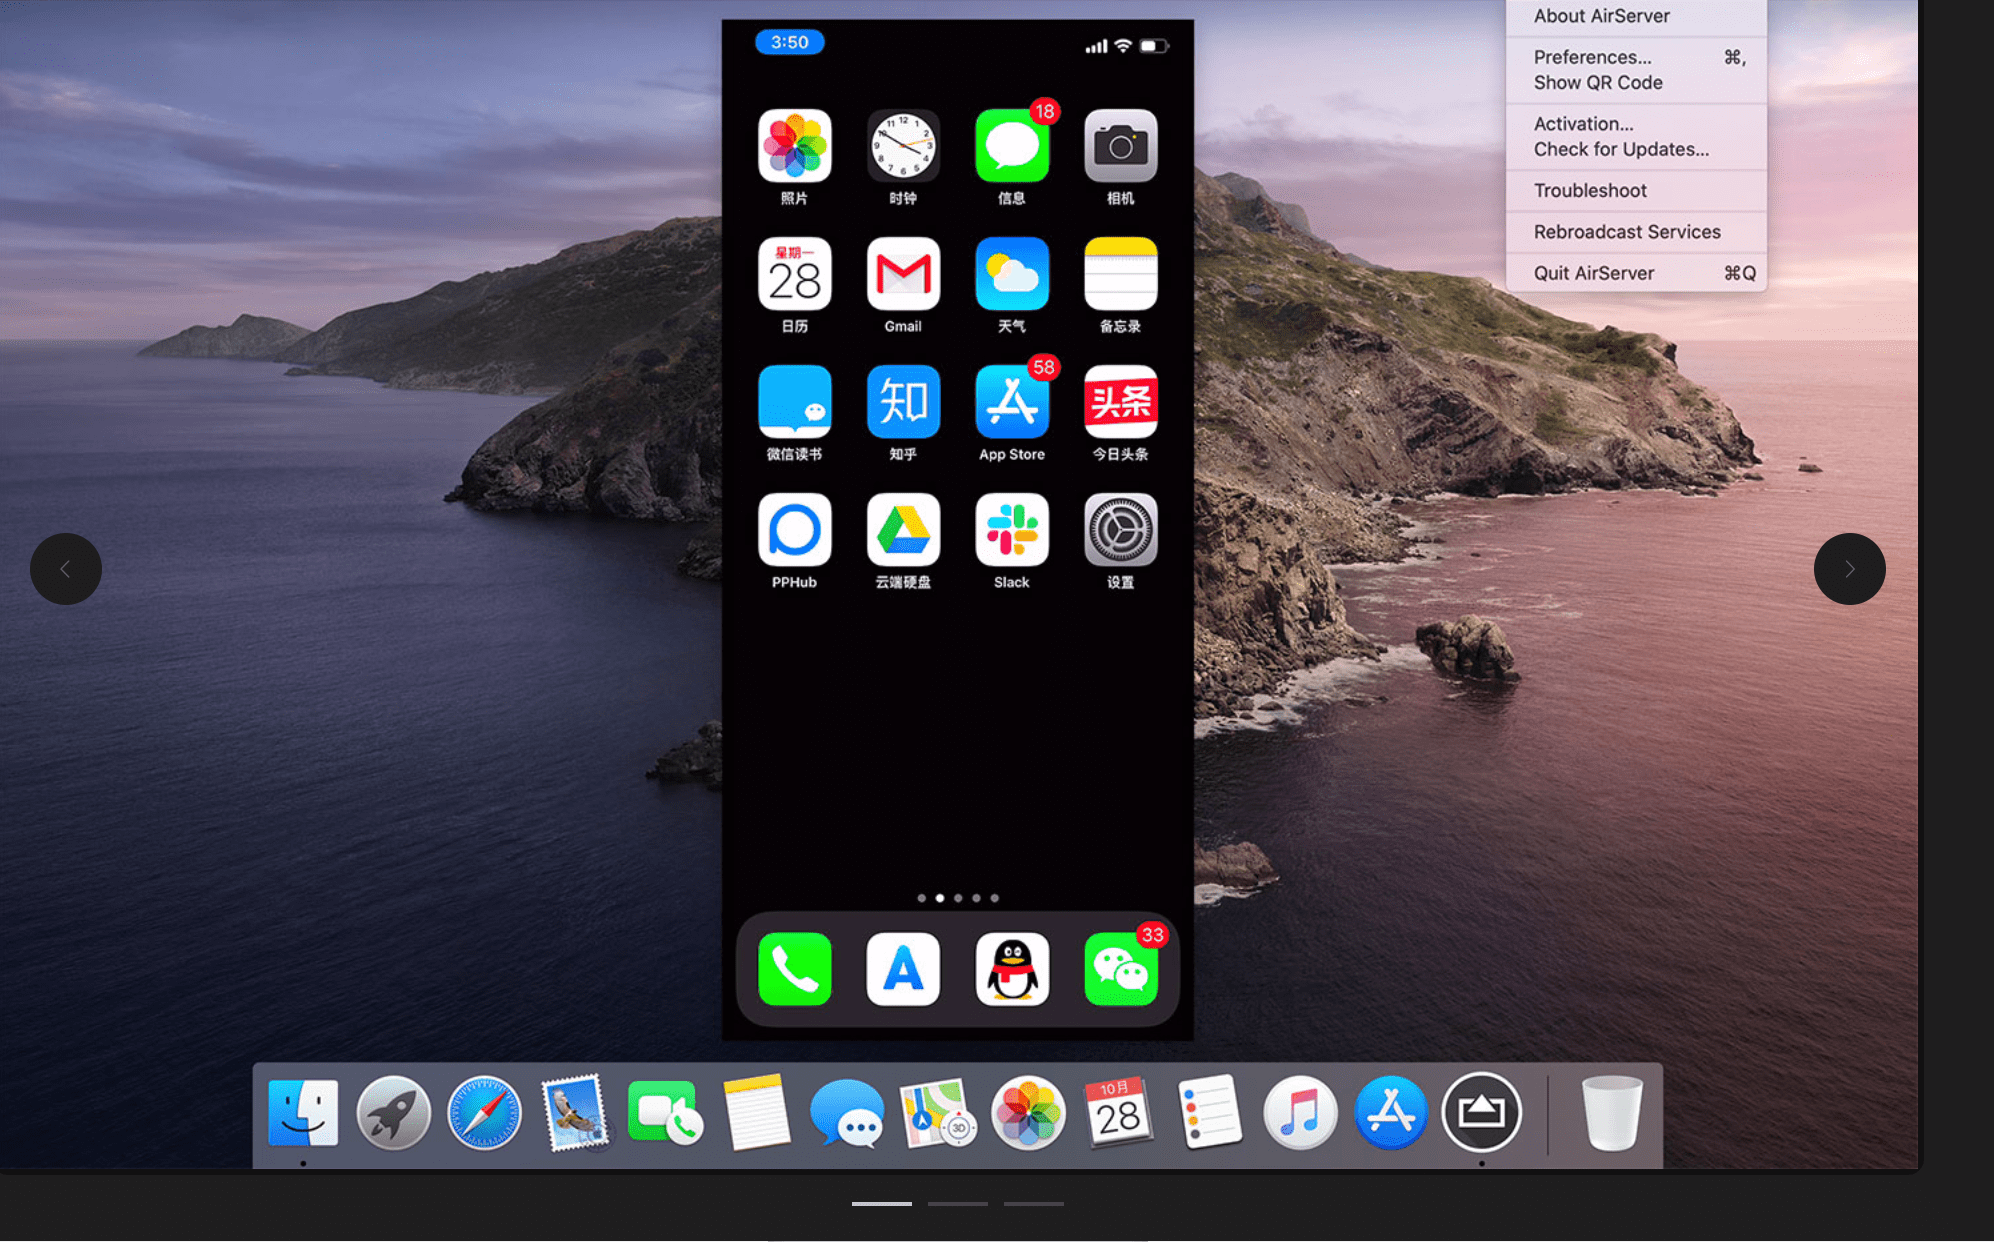Click Rebroadcast Services option
Viewport: 1994px width, 1242px height.
point(1626,230)
